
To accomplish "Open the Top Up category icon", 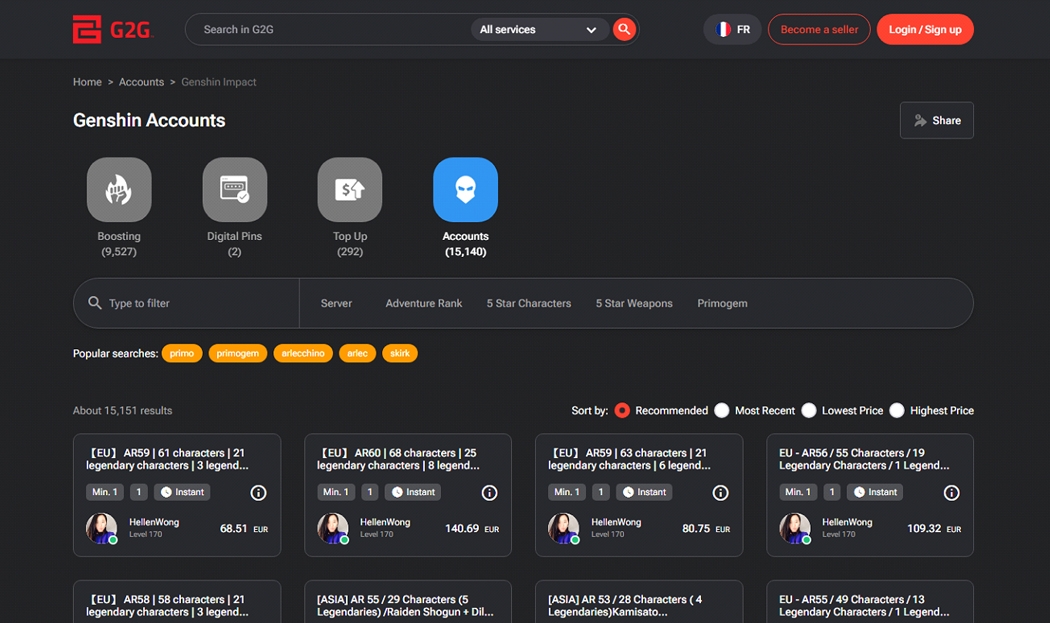I will (x=350, y=190).
